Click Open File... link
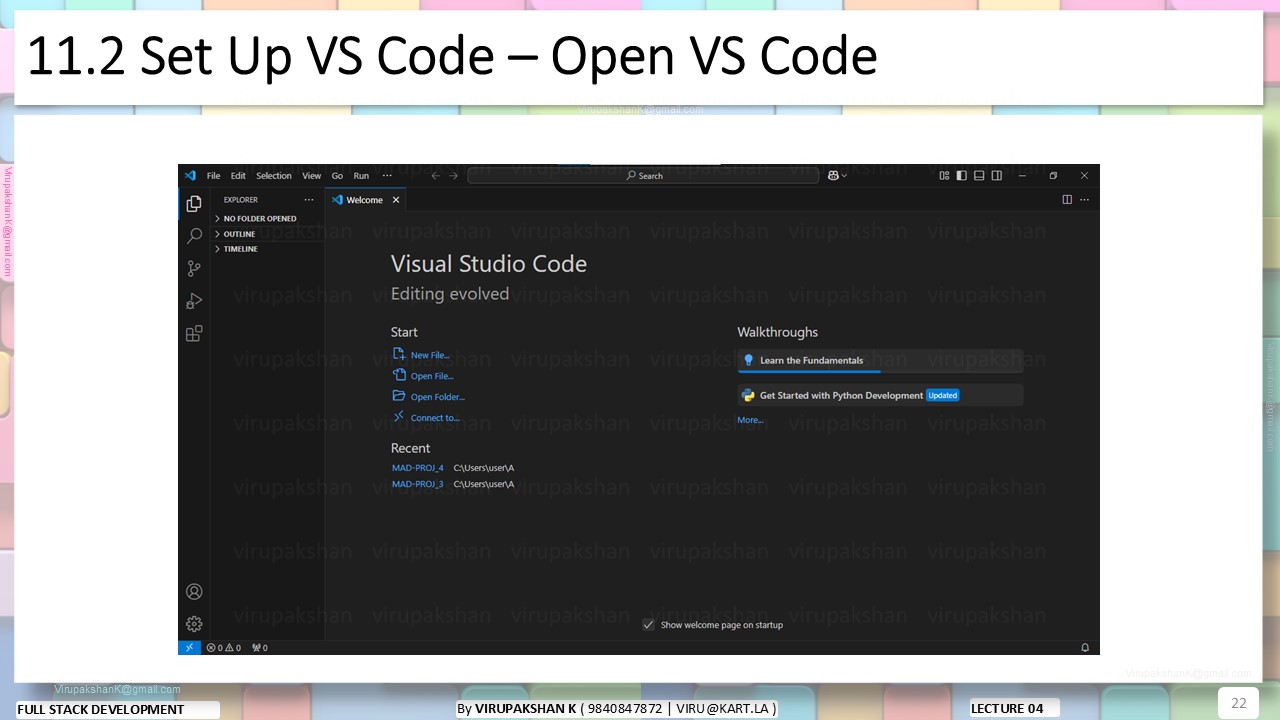 pos(432,376)
